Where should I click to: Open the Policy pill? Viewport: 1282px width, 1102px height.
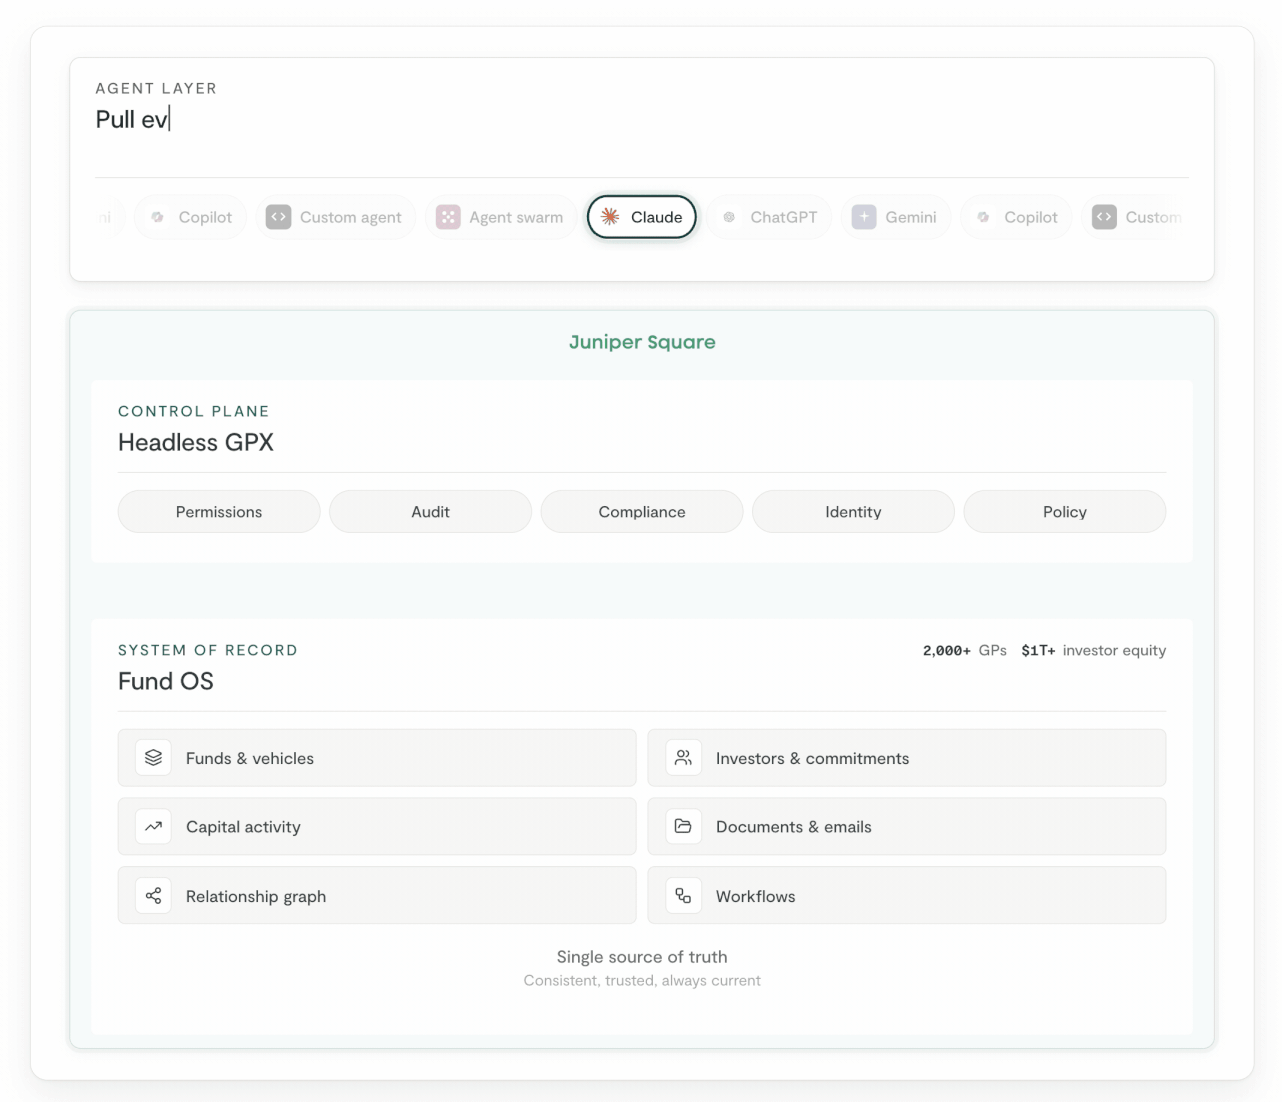1065,512
